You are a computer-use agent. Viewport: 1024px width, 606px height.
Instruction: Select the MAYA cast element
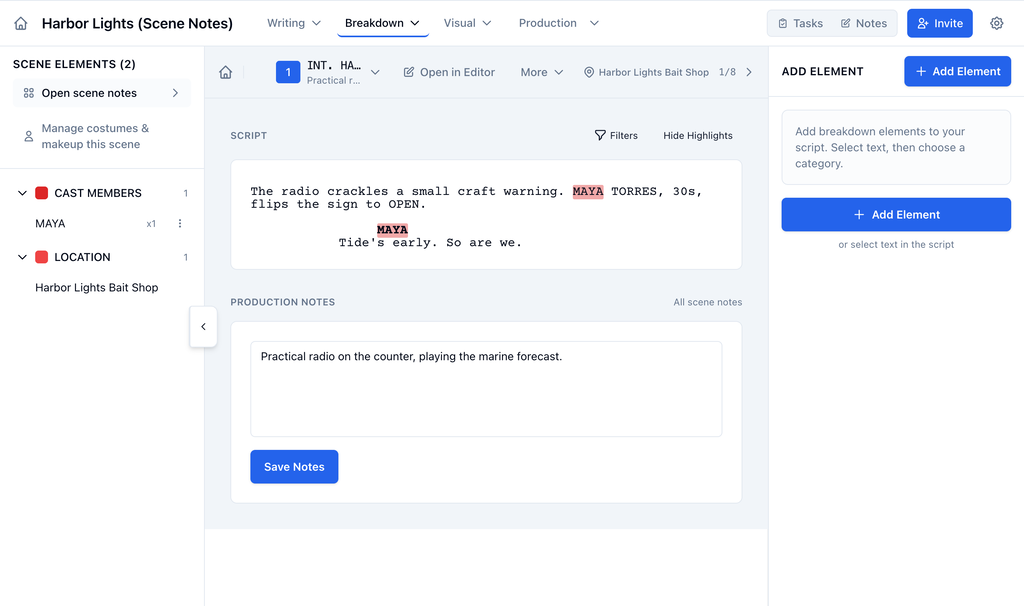(50, 223)
